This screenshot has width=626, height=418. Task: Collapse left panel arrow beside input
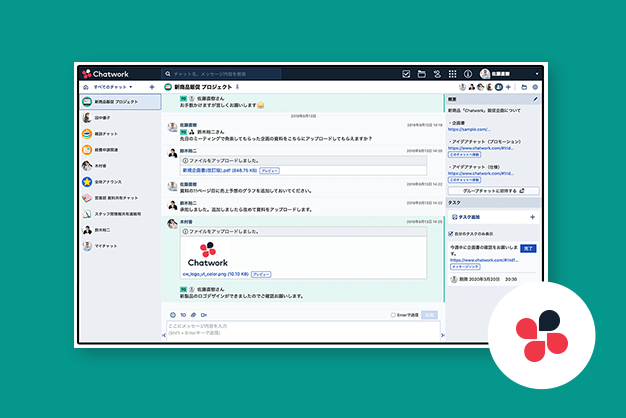coord(164,335)
